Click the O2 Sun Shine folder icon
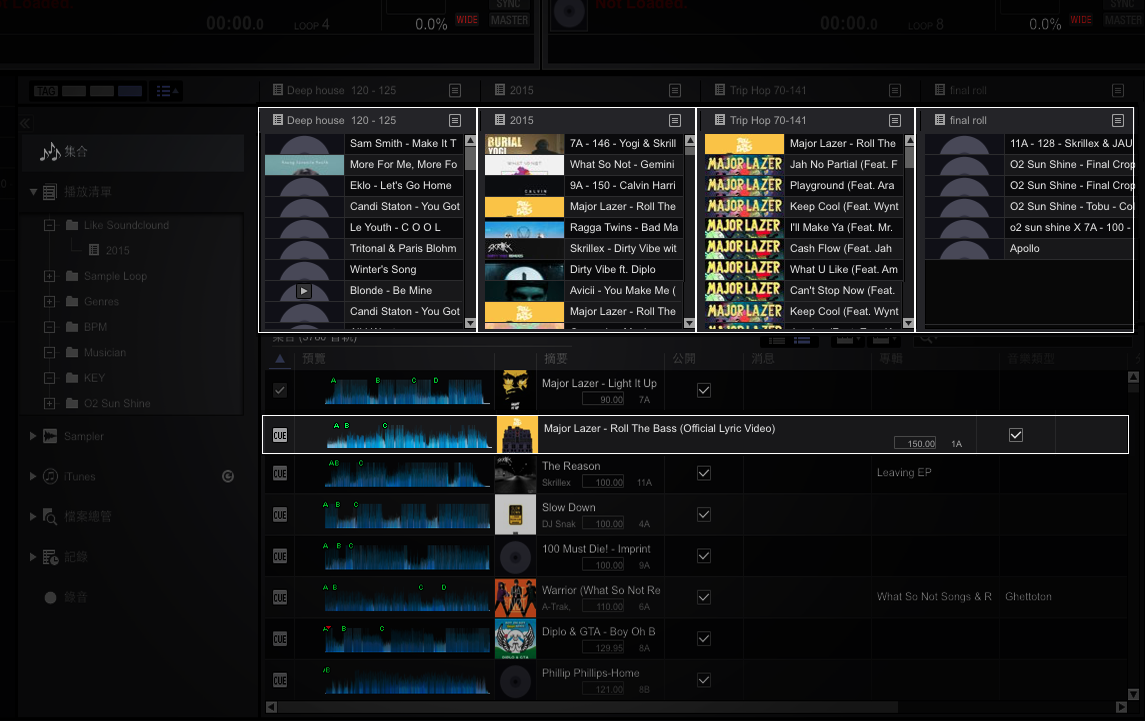Viewport: 1145px width, 721px height. tap(72, 403)
